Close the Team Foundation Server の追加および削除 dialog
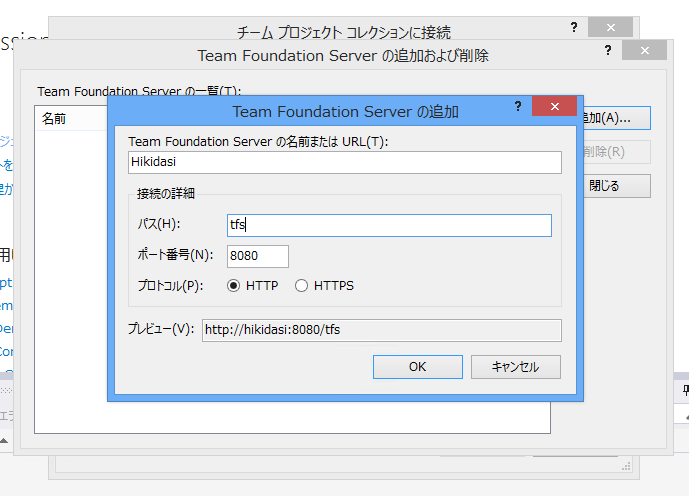The width and height of the screenshot is (689, 496). 645,50
